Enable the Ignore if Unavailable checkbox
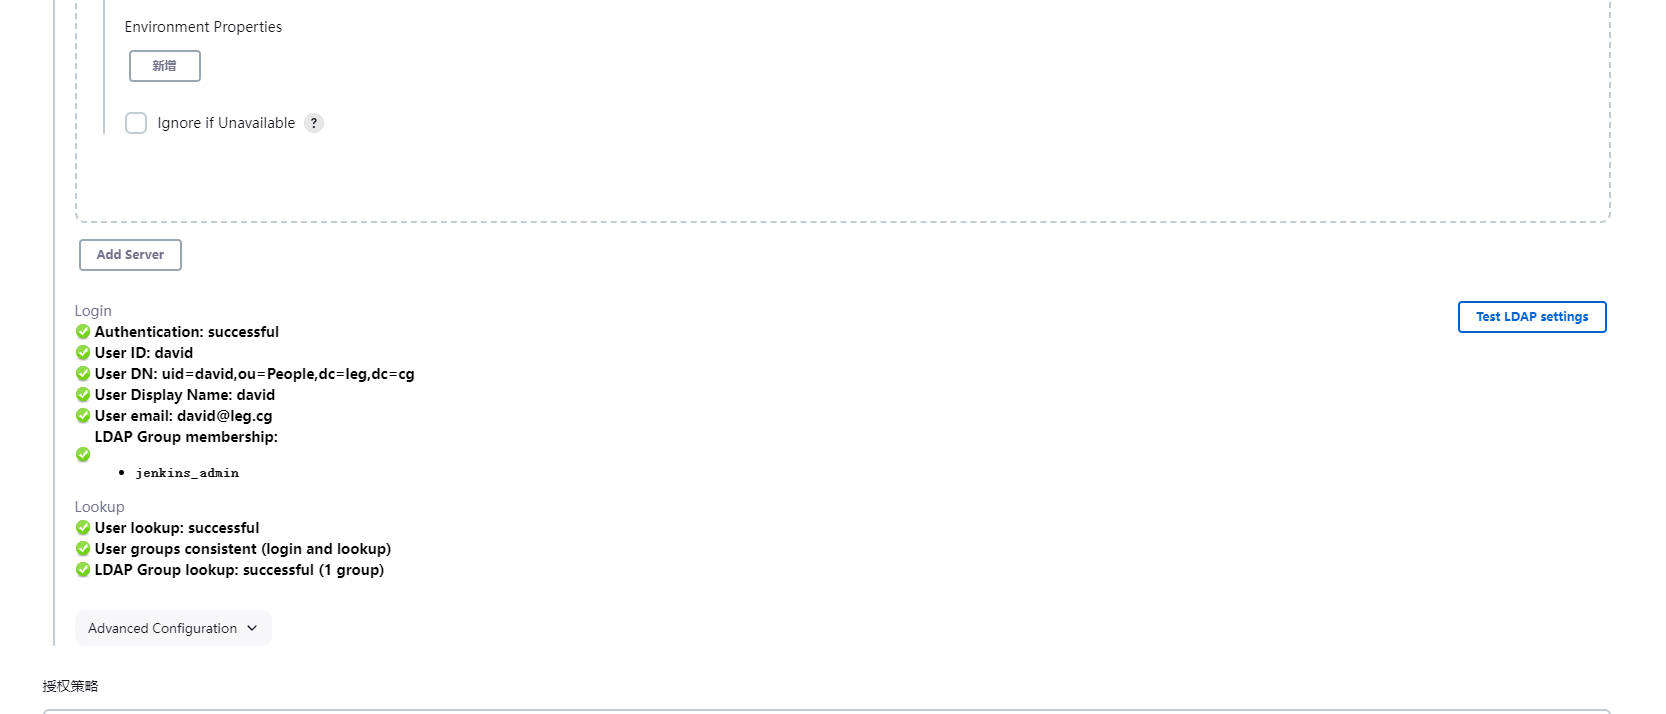 click(x=136, y=123)
